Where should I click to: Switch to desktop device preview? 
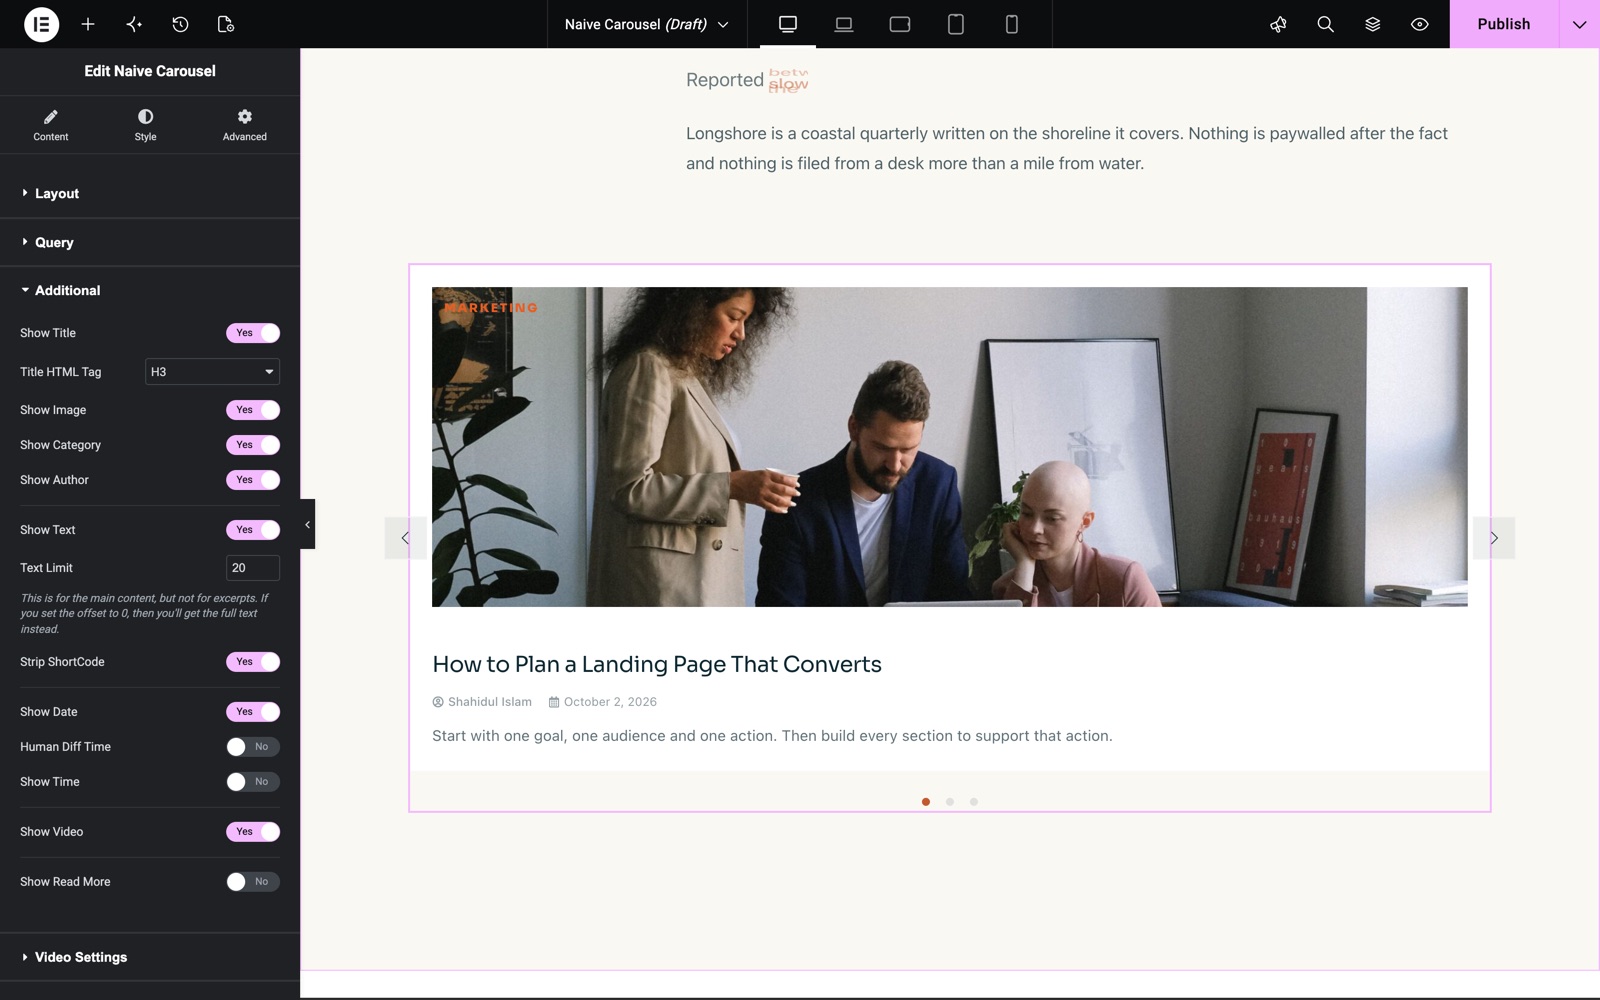(788, 24)
